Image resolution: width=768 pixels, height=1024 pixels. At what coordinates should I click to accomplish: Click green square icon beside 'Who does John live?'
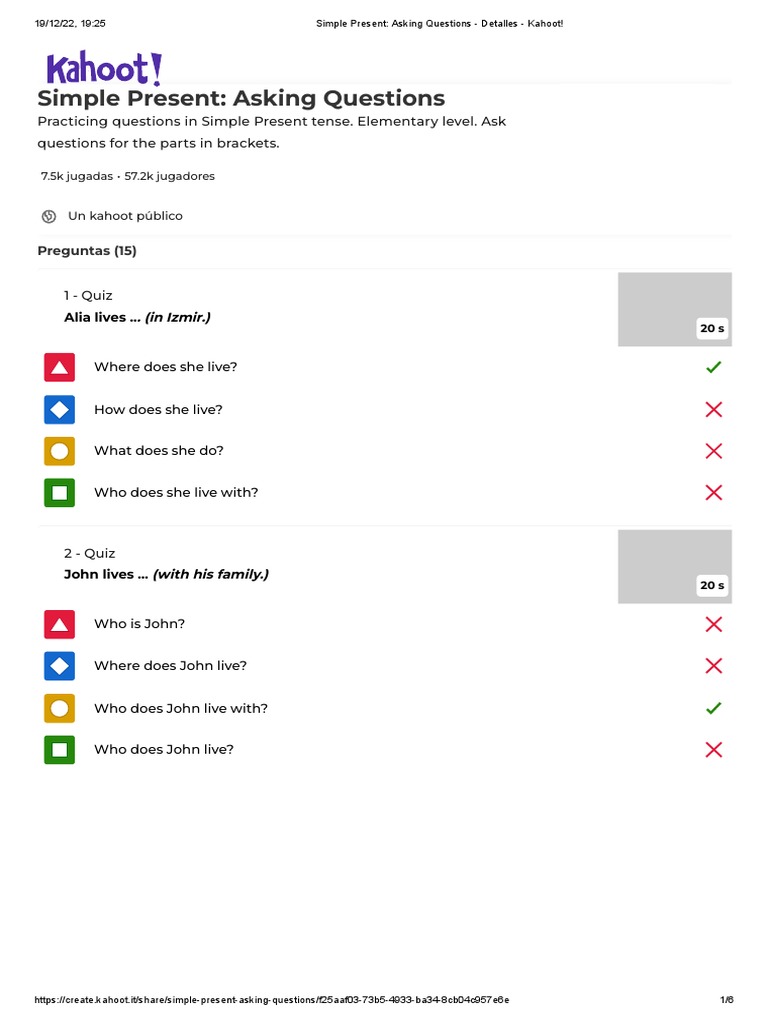click(x=59, y=749)
